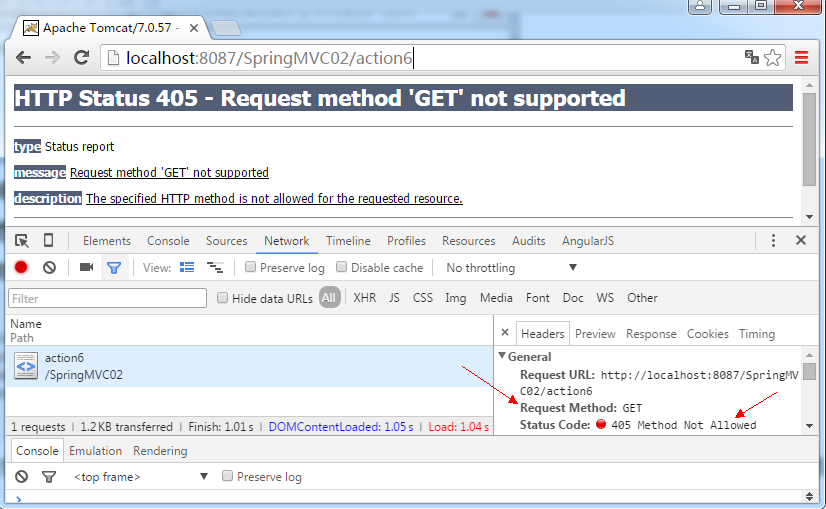The width and height of the screenshot is (826, 509).
Task: Filter requests by WS
Action: [x=605, y=298]
